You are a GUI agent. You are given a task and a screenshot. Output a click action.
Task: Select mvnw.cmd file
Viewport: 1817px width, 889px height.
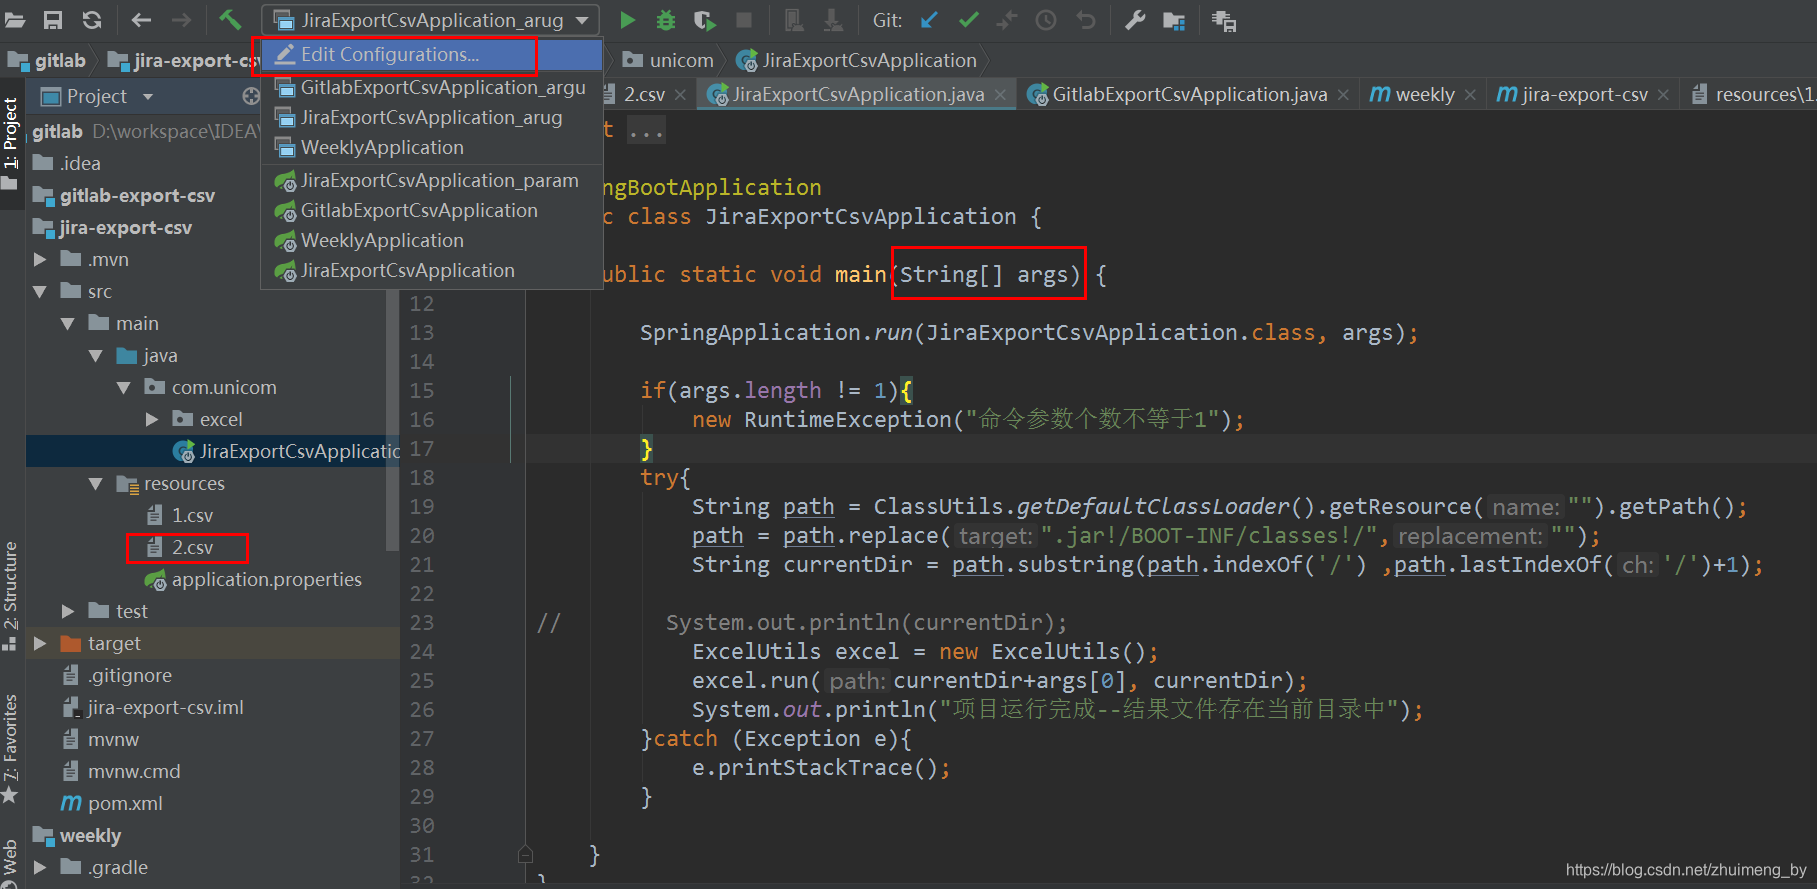(x=121, y=771)
